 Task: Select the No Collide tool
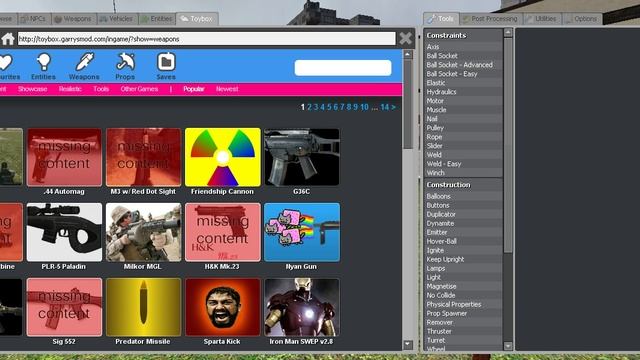[463, 295]
